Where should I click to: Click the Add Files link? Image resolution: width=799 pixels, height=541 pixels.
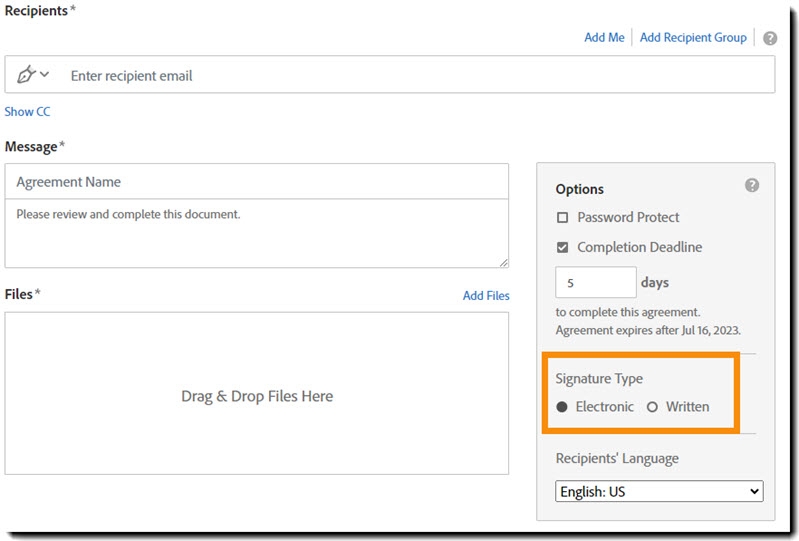click(486, 296)
